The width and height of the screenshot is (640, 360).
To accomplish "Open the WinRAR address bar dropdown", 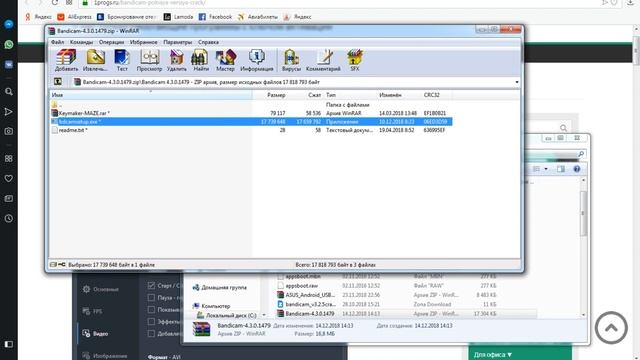I will point(517,82).
